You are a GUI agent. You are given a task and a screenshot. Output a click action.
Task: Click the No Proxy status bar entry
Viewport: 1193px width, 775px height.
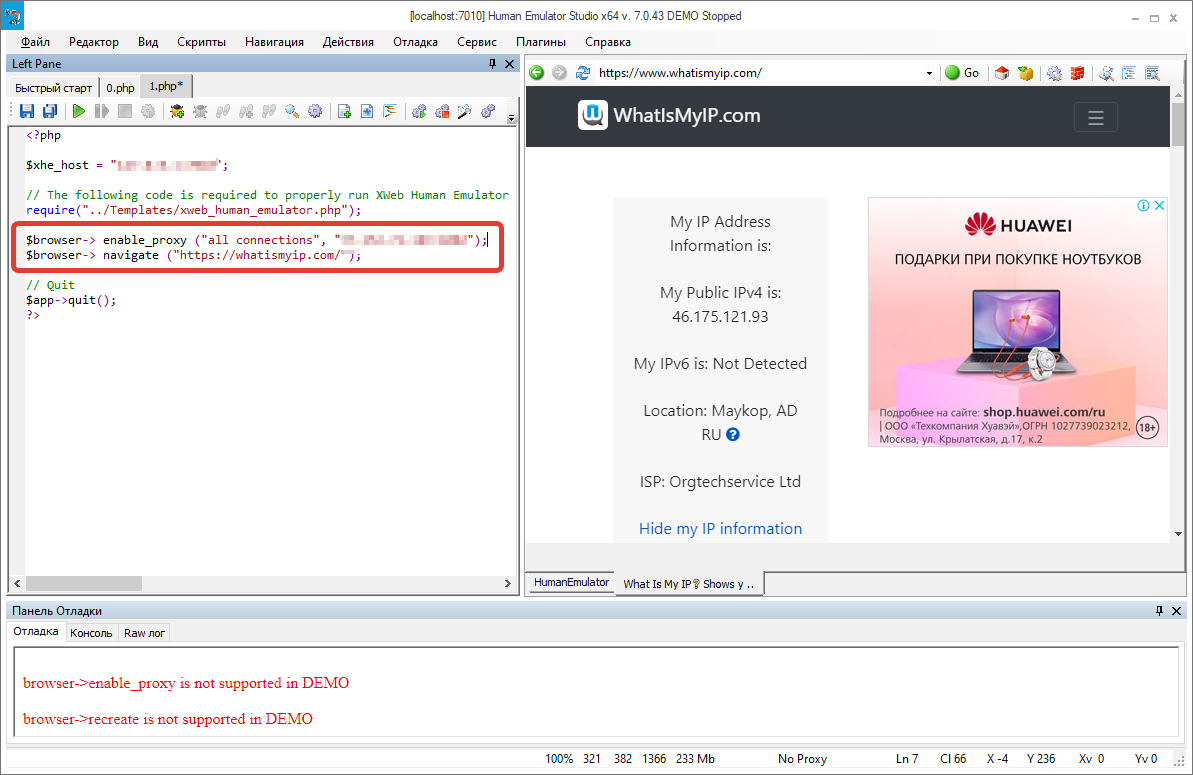802,758
